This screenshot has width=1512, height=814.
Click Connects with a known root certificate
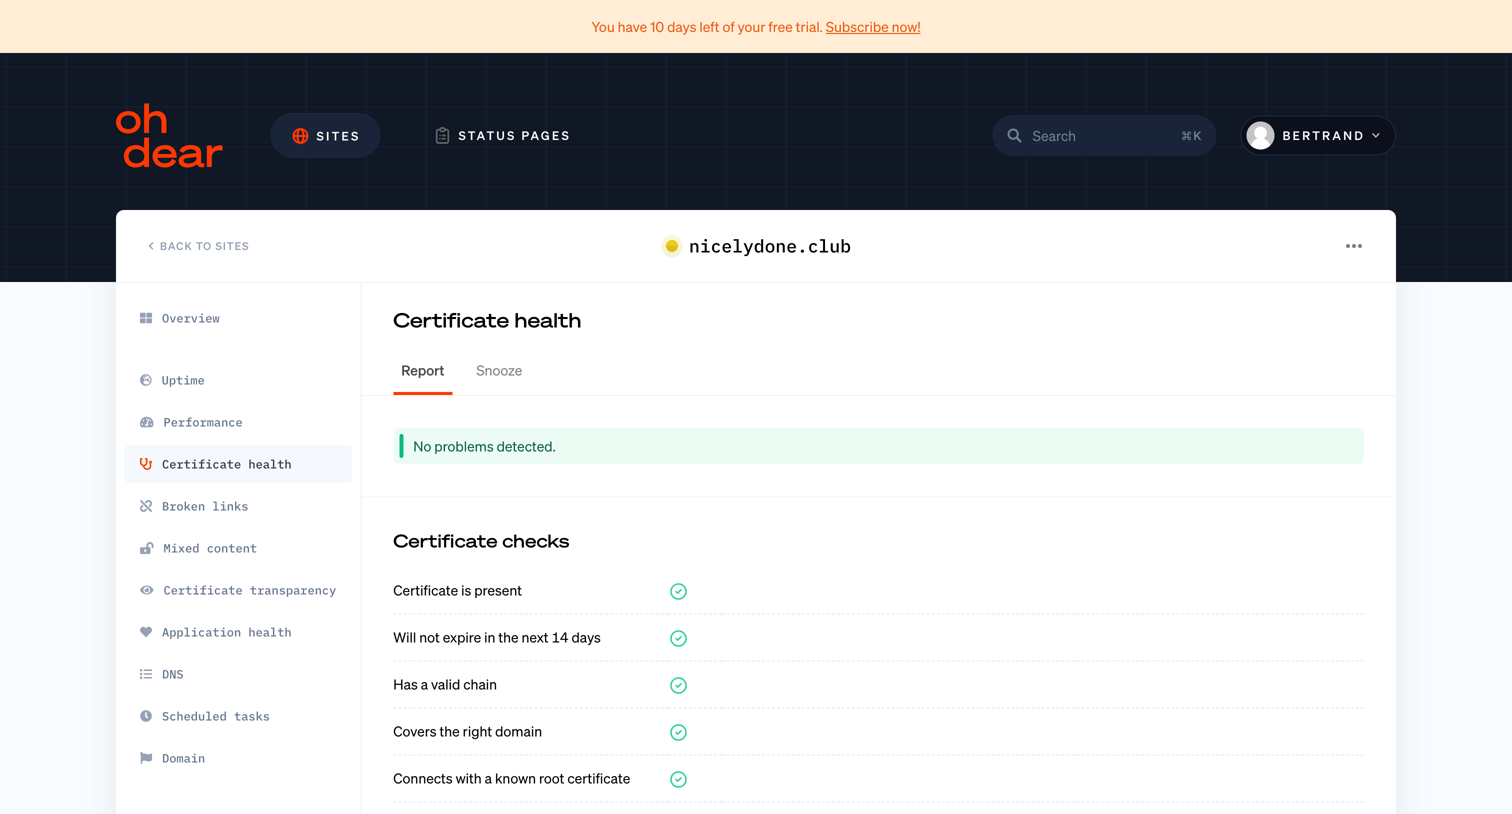[511, 779]
